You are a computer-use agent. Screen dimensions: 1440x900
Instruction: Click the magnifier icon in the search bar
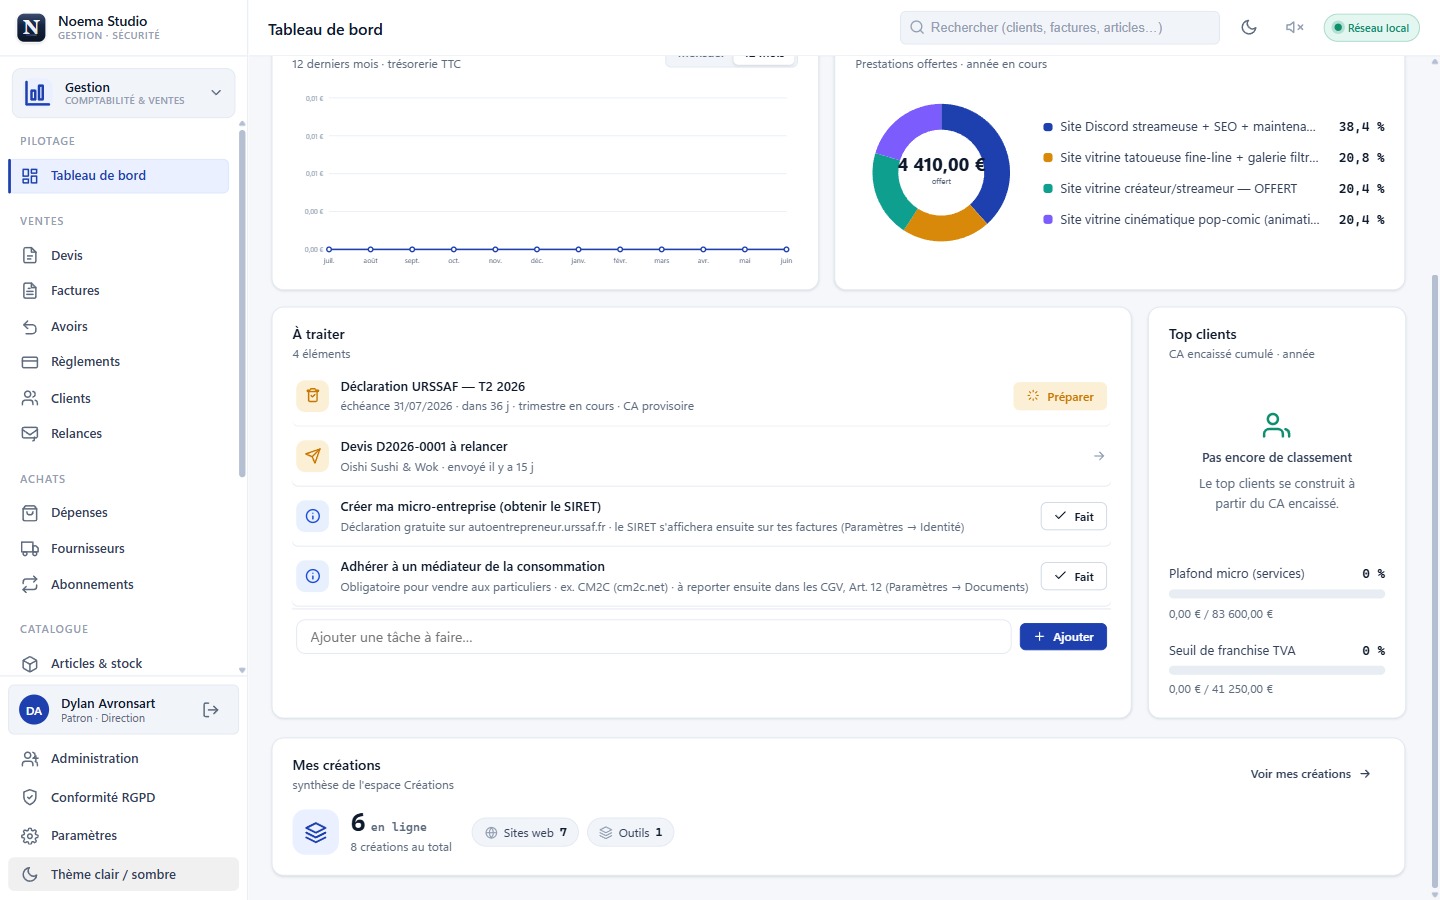(917, 28)
